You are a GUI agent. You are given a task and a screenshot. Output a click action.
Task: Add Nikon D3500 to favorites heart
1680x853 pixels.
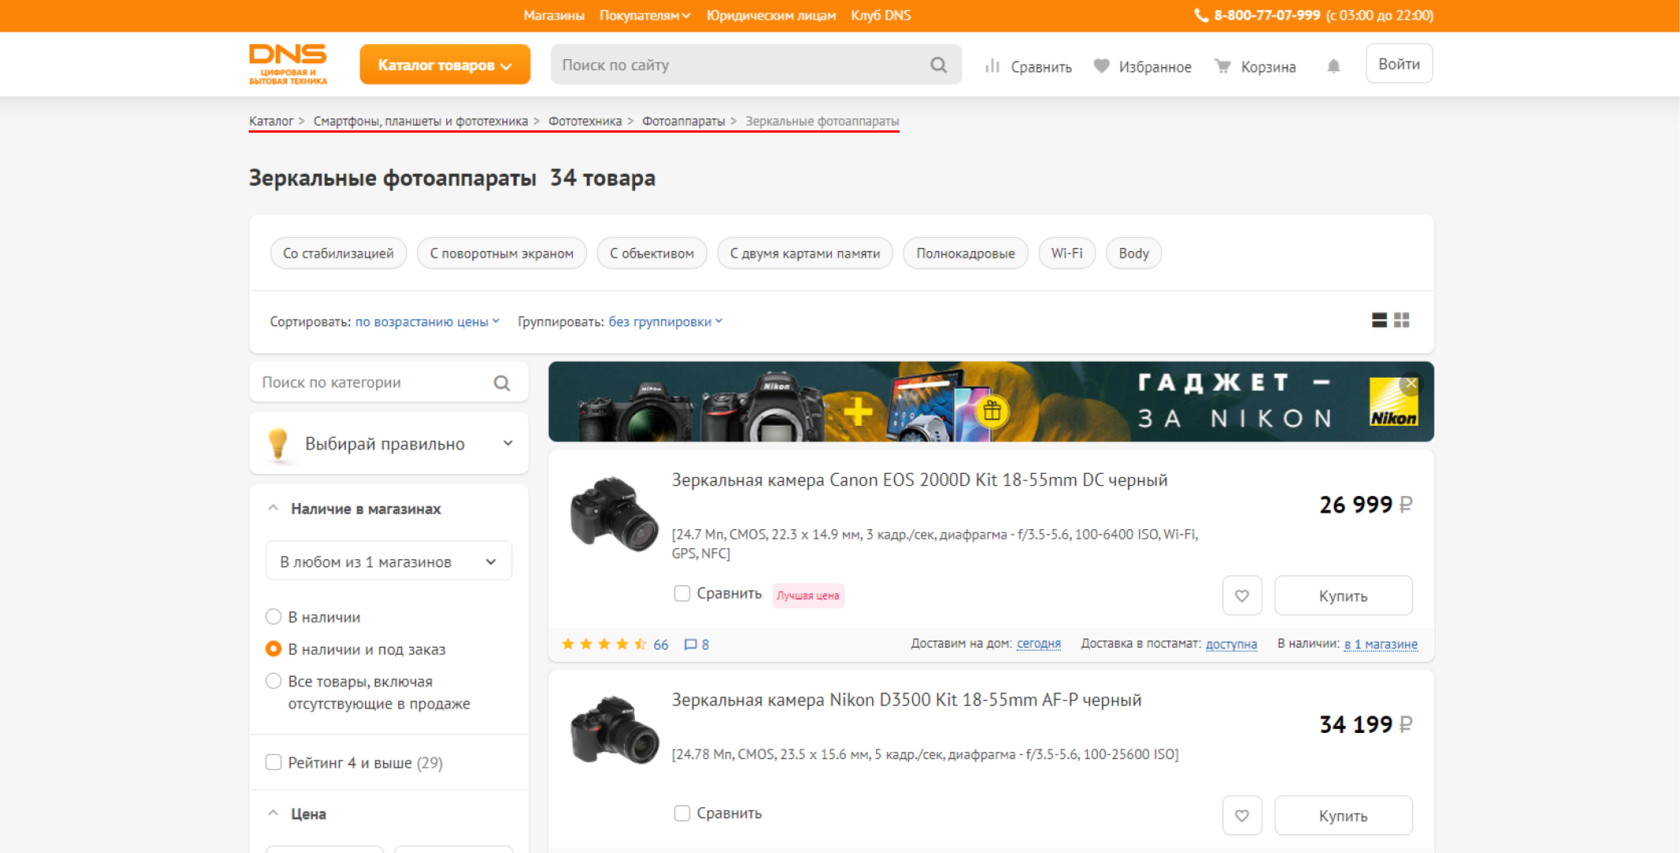pos(1242,816)
